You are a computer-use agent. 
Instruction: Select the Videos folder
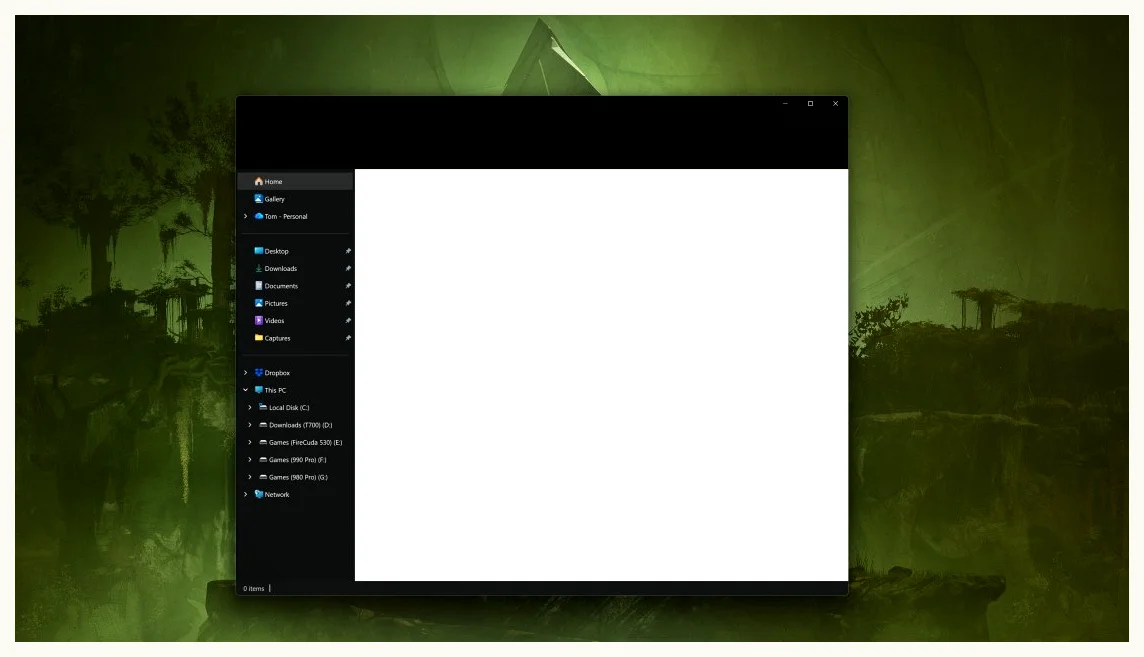point(274,321)
